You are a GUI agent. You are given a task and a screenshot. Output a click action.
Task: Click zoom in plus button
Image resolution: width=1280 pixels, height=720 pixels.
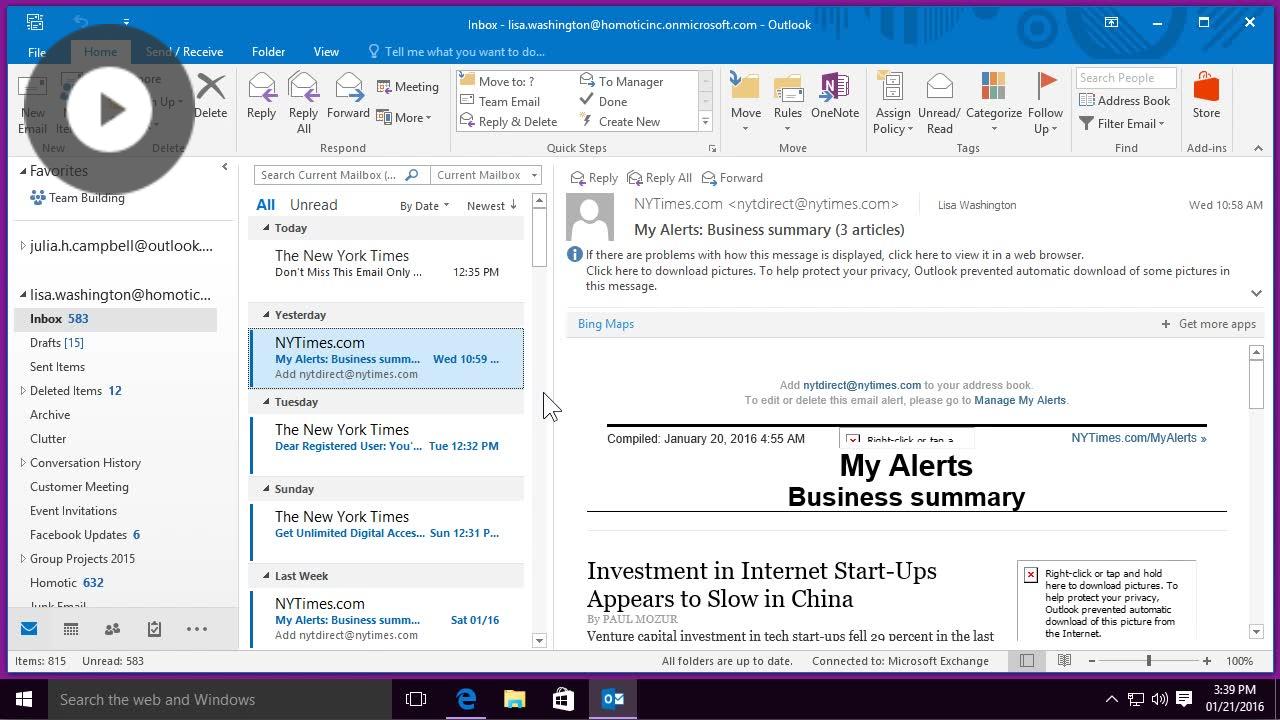(x=1207, y=661)
